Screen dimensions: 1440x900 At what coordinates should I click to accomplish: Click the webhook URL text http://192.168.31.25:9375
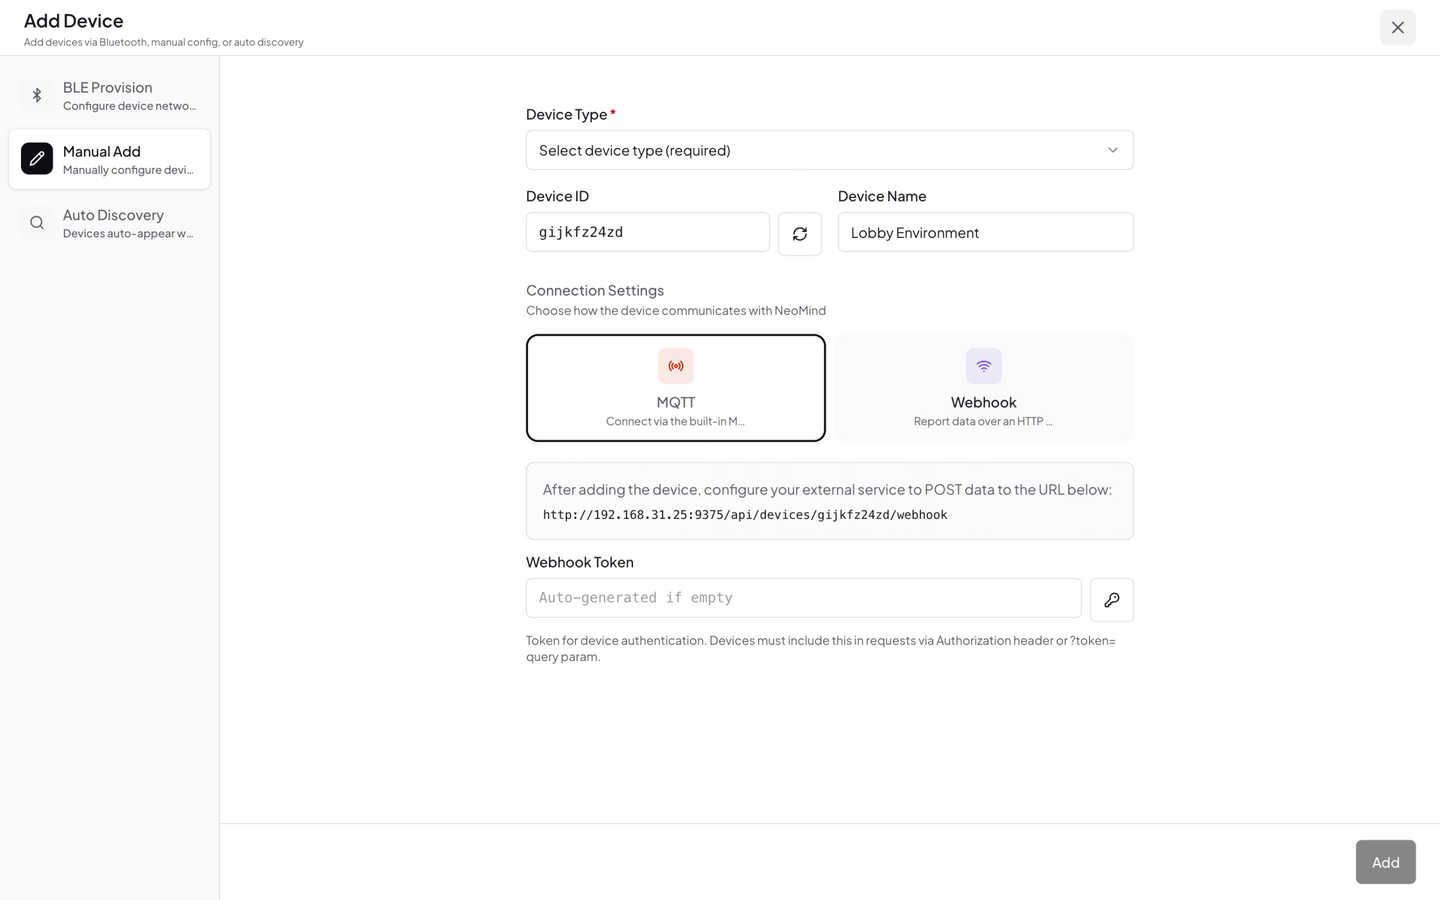coord(745,515)
